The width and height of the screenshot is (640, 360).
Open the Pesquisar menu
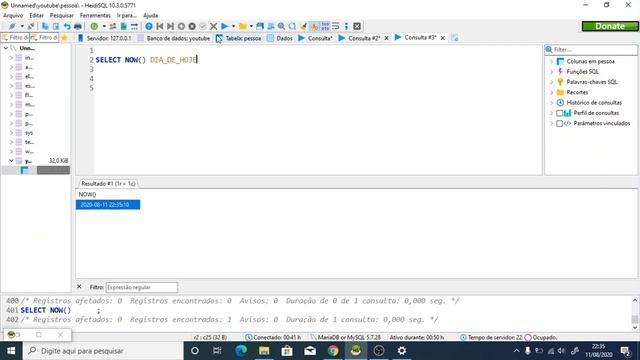(62, 16)
